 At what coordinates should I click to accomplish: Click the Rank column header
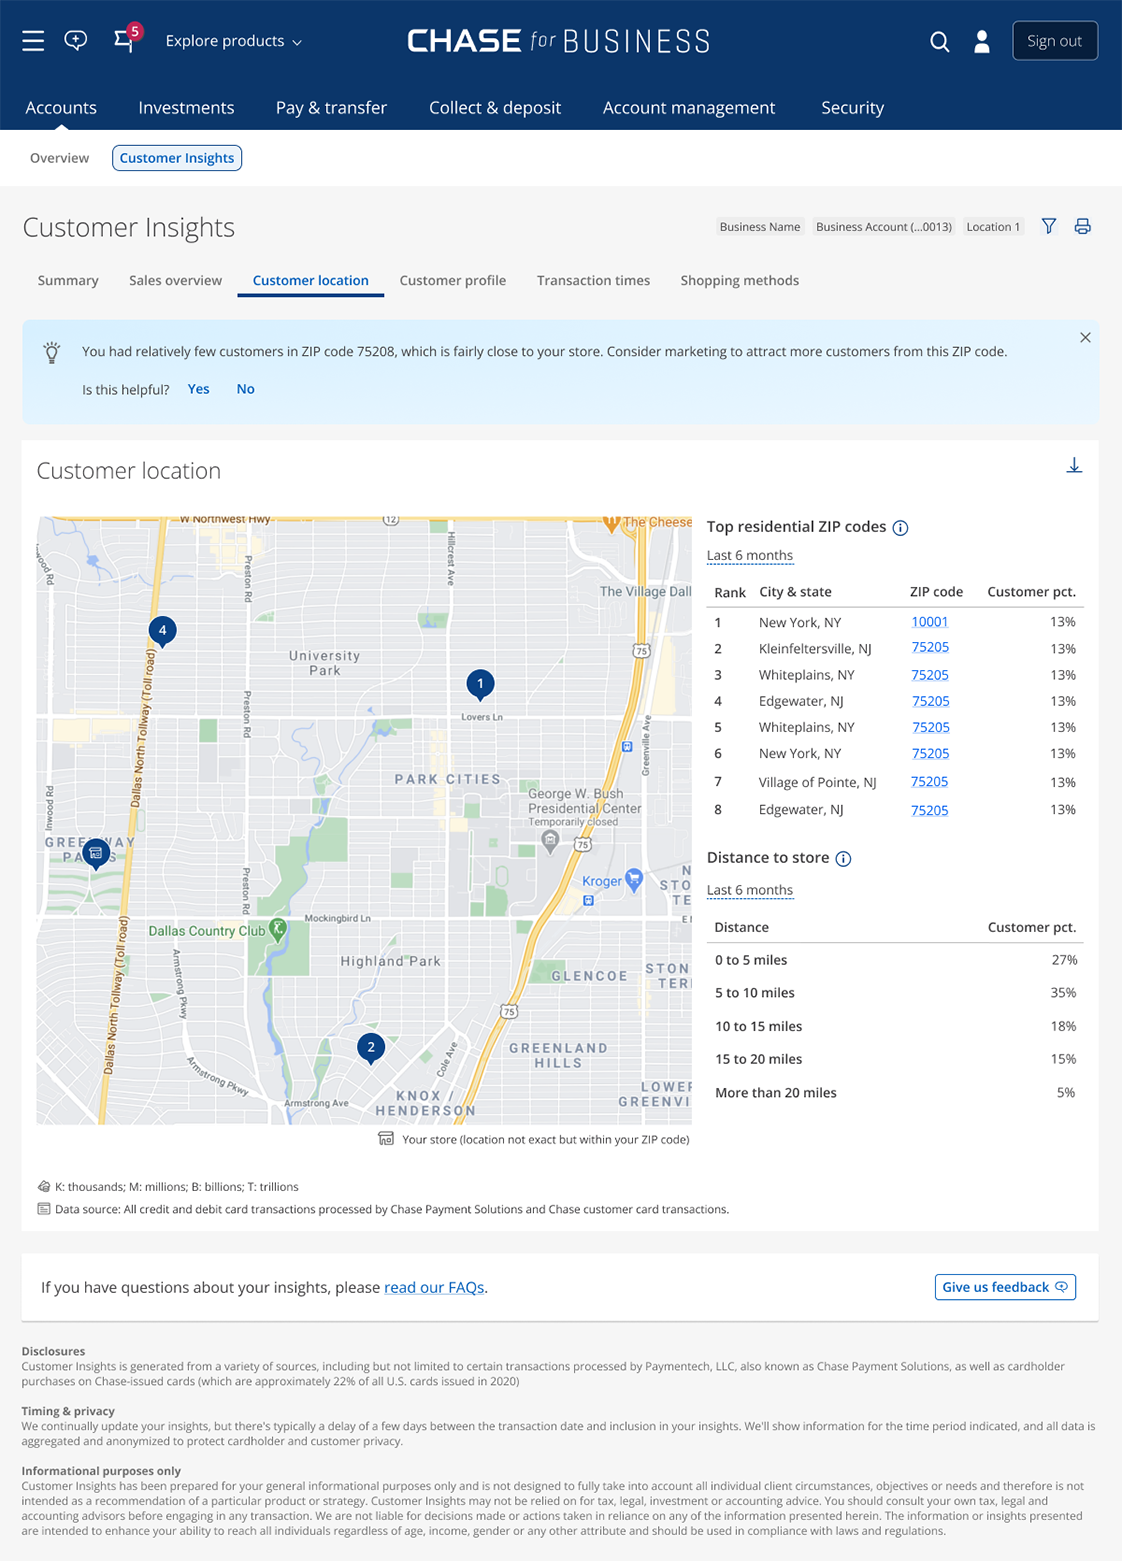pyautogui.click(x=730, y=593)
